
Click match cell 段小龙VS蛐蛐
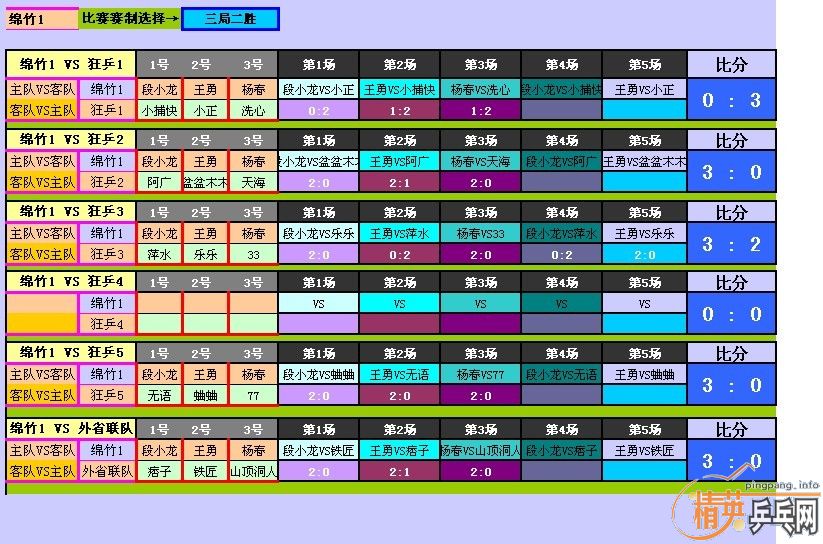[x=319, y=374]
